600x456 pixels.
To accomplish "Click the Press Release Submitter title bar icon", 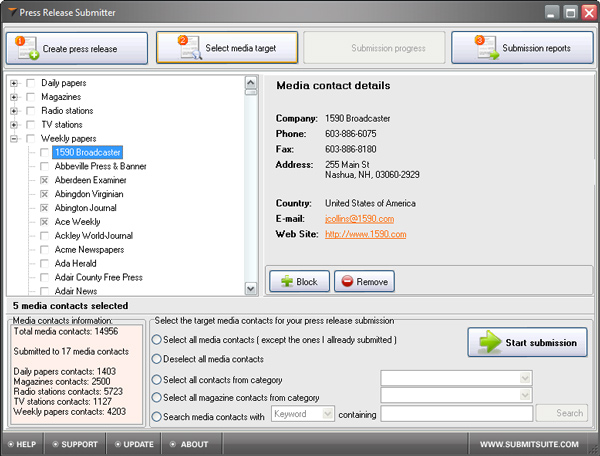I will coord(10,12).
